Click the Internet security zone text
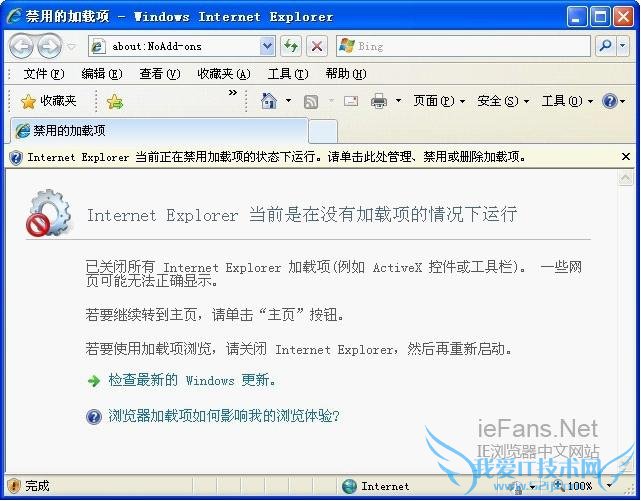 pos(385,486)
